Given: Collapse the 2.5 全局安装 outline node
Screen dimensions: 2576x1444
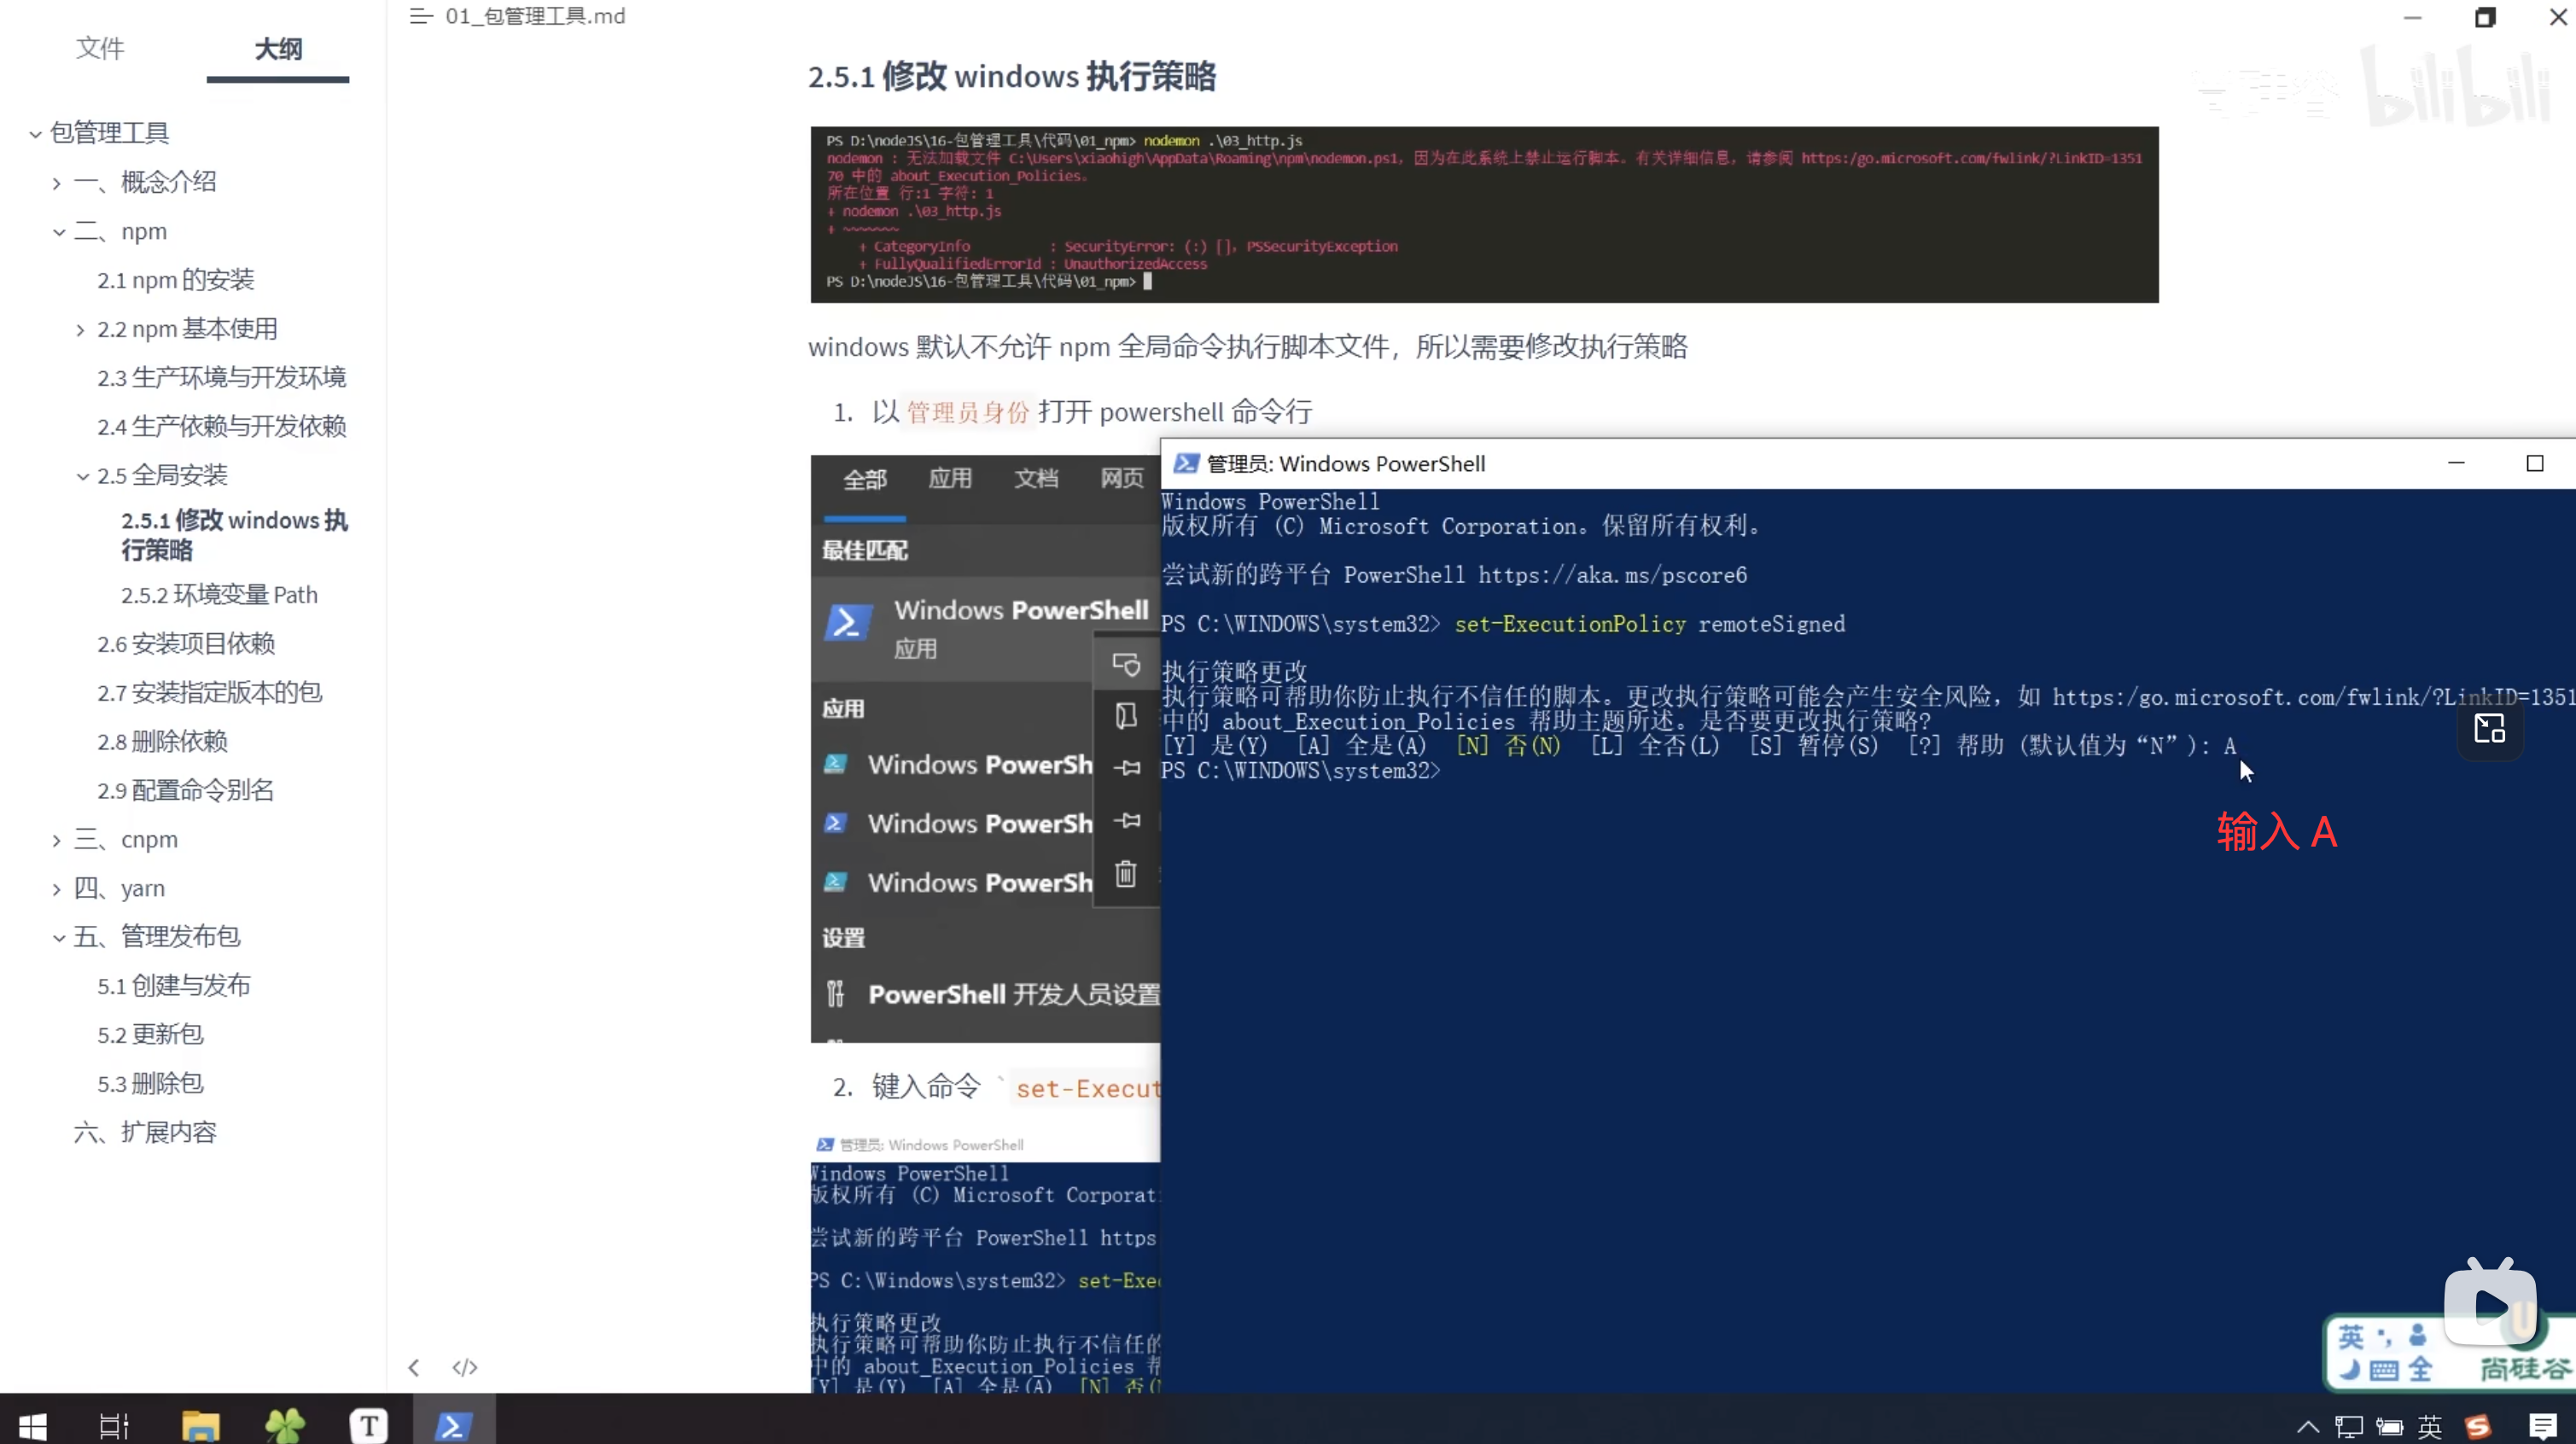Looking at the screenshot, I should (x=83, y=476).
